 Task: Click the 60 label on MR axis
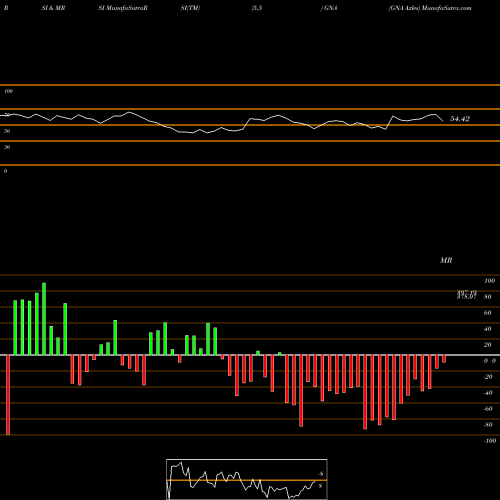click(487, 313)
